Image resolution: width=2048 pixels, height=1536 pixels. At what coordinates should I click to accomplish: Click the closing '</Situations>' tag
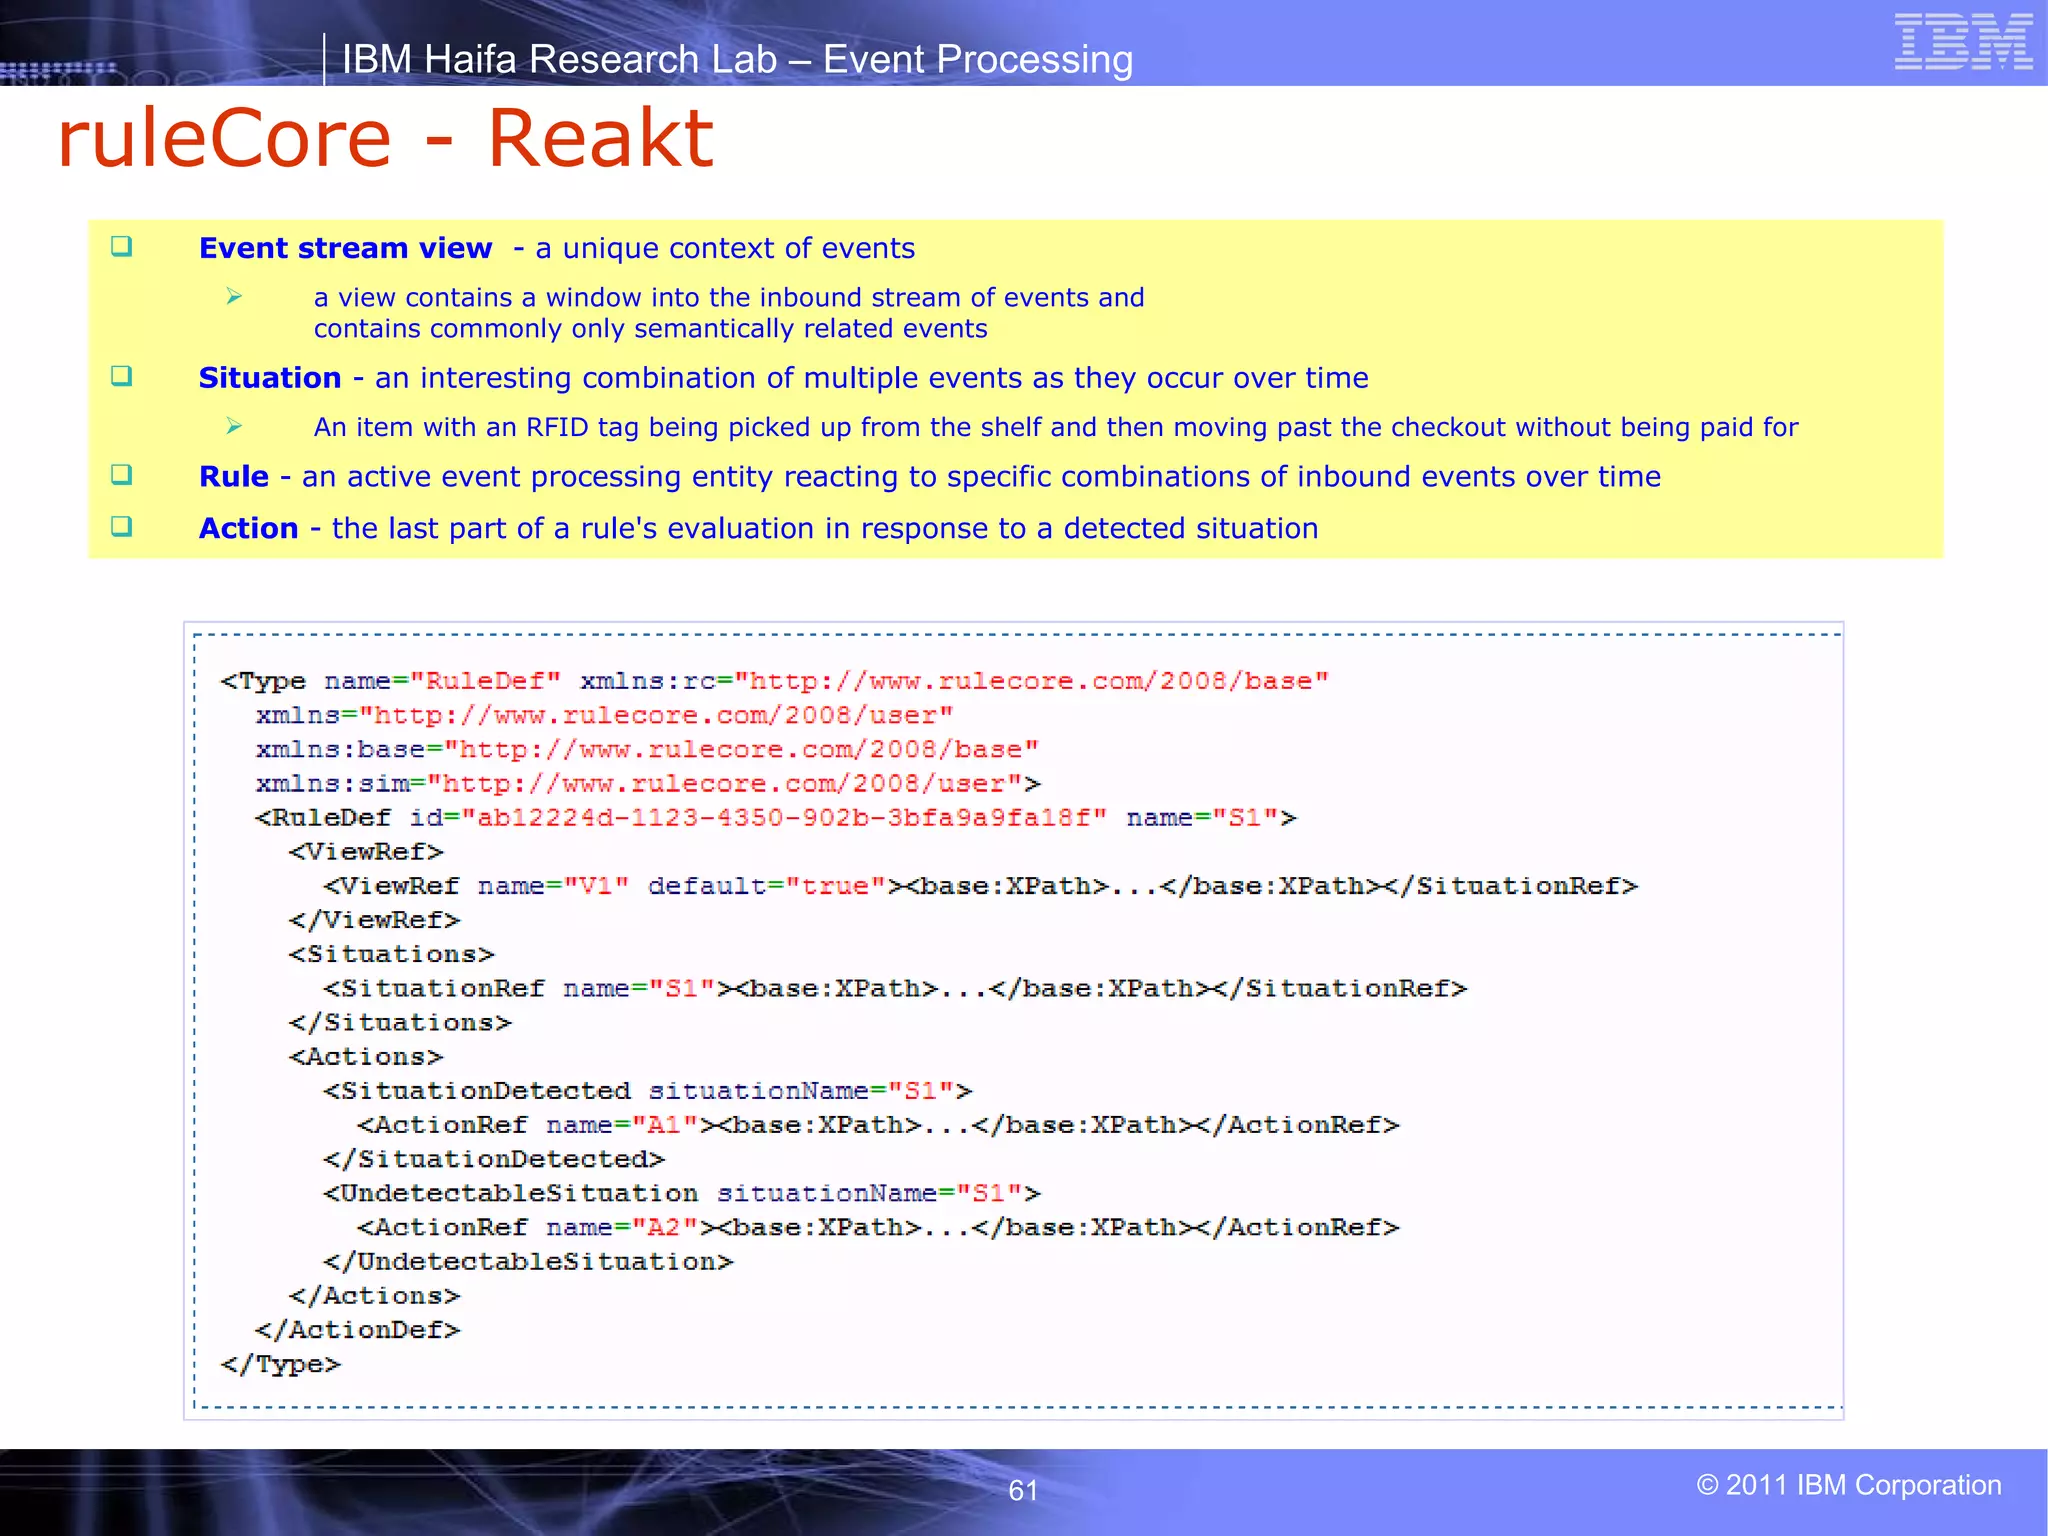coord(400,1023)
